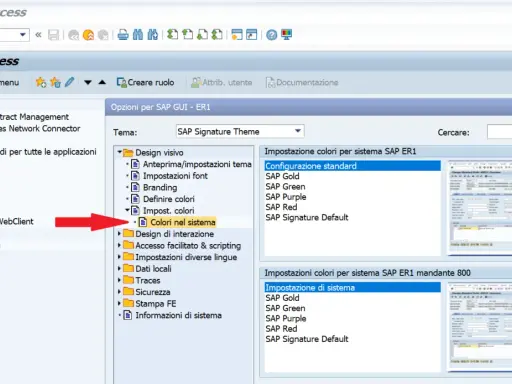Screen dimensions: 512x384
Task: Click the Generate Shortcut icon
Action: coord(252,35)
